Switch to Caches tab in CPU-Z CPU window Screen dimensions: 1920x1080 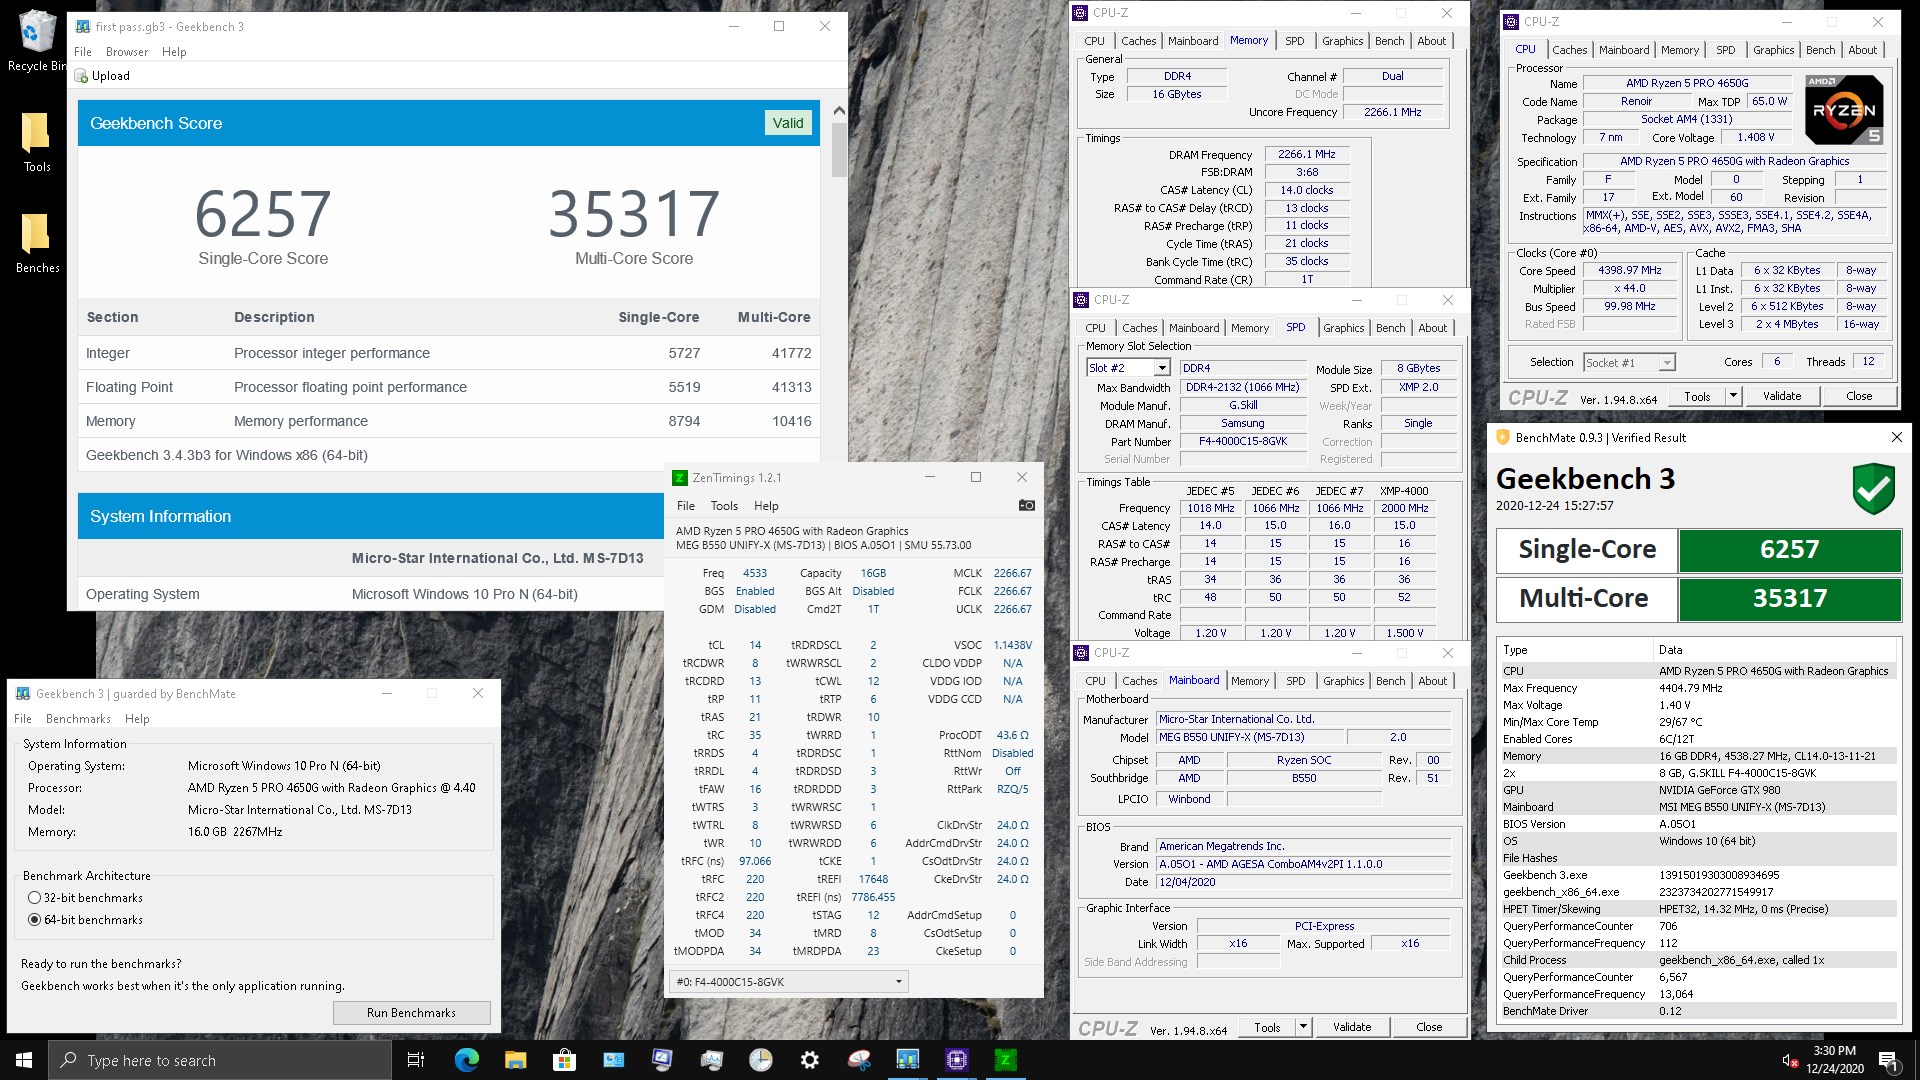[1569, 50]
